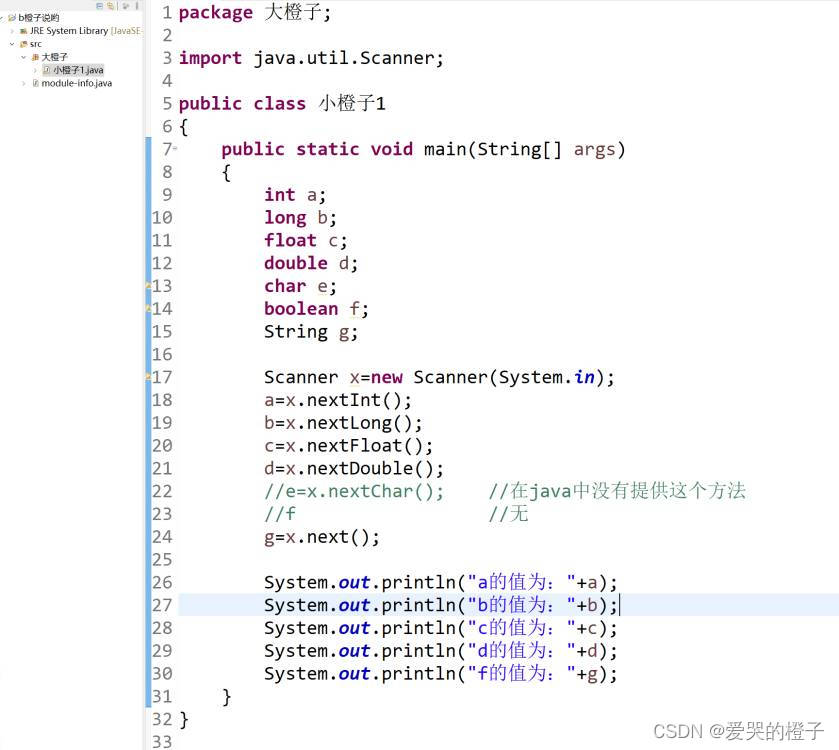Screen dimensions: 839x750
Task: Click println line printing 'f的值为'
Action: coord(440,674)
